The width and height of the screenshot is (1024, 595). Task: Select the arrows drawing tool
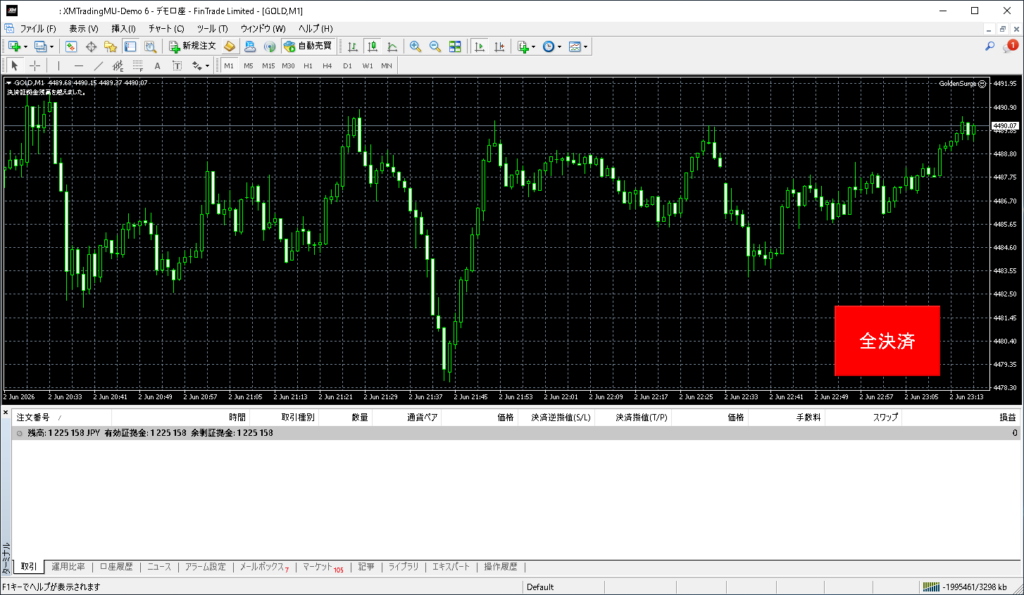(197, 65)
